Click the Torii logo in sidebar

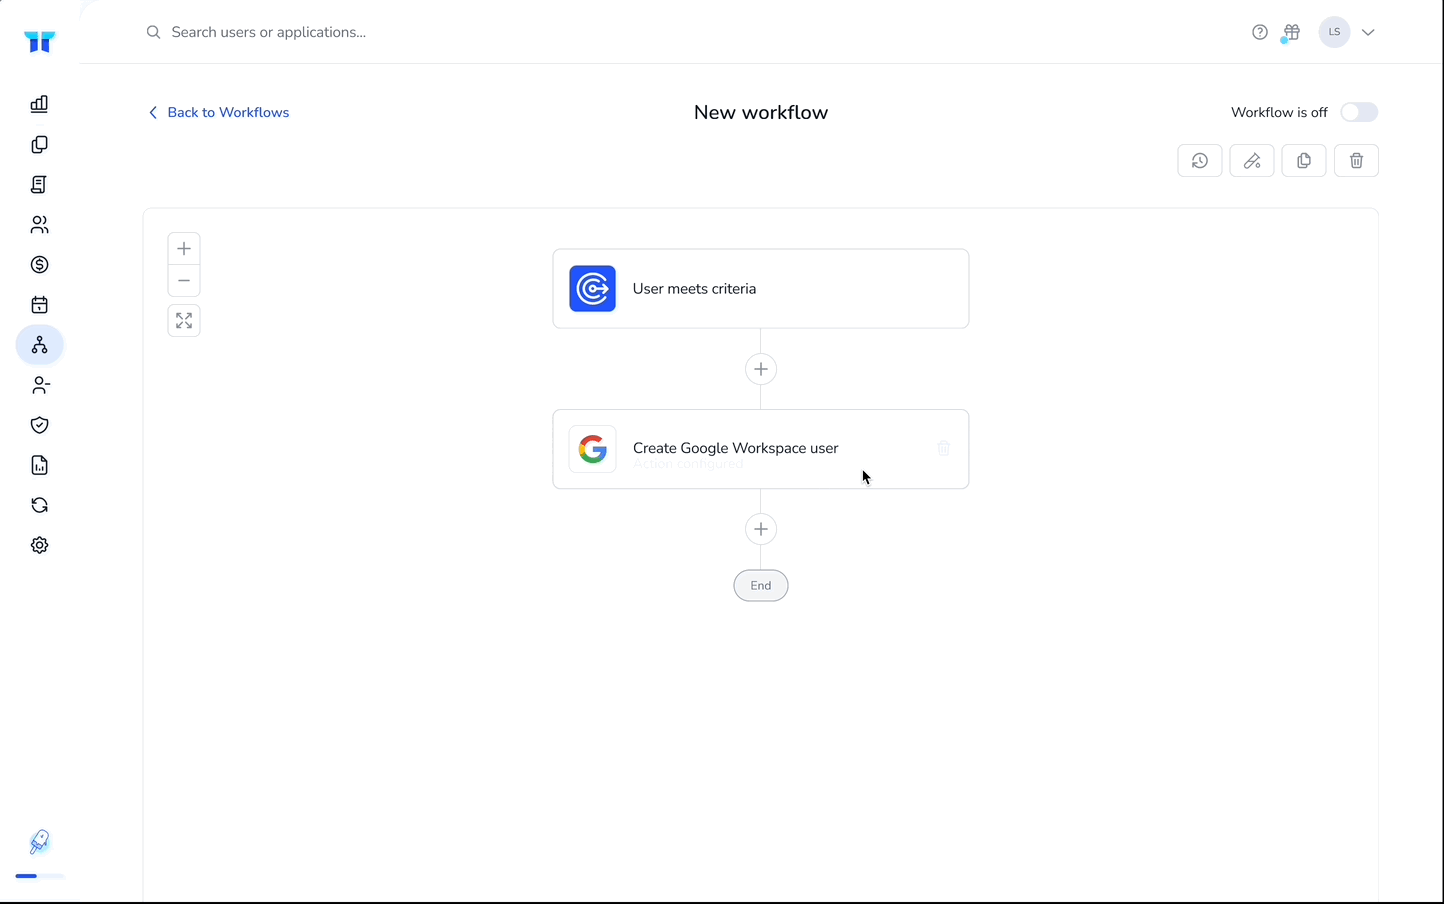pos(40,41)
